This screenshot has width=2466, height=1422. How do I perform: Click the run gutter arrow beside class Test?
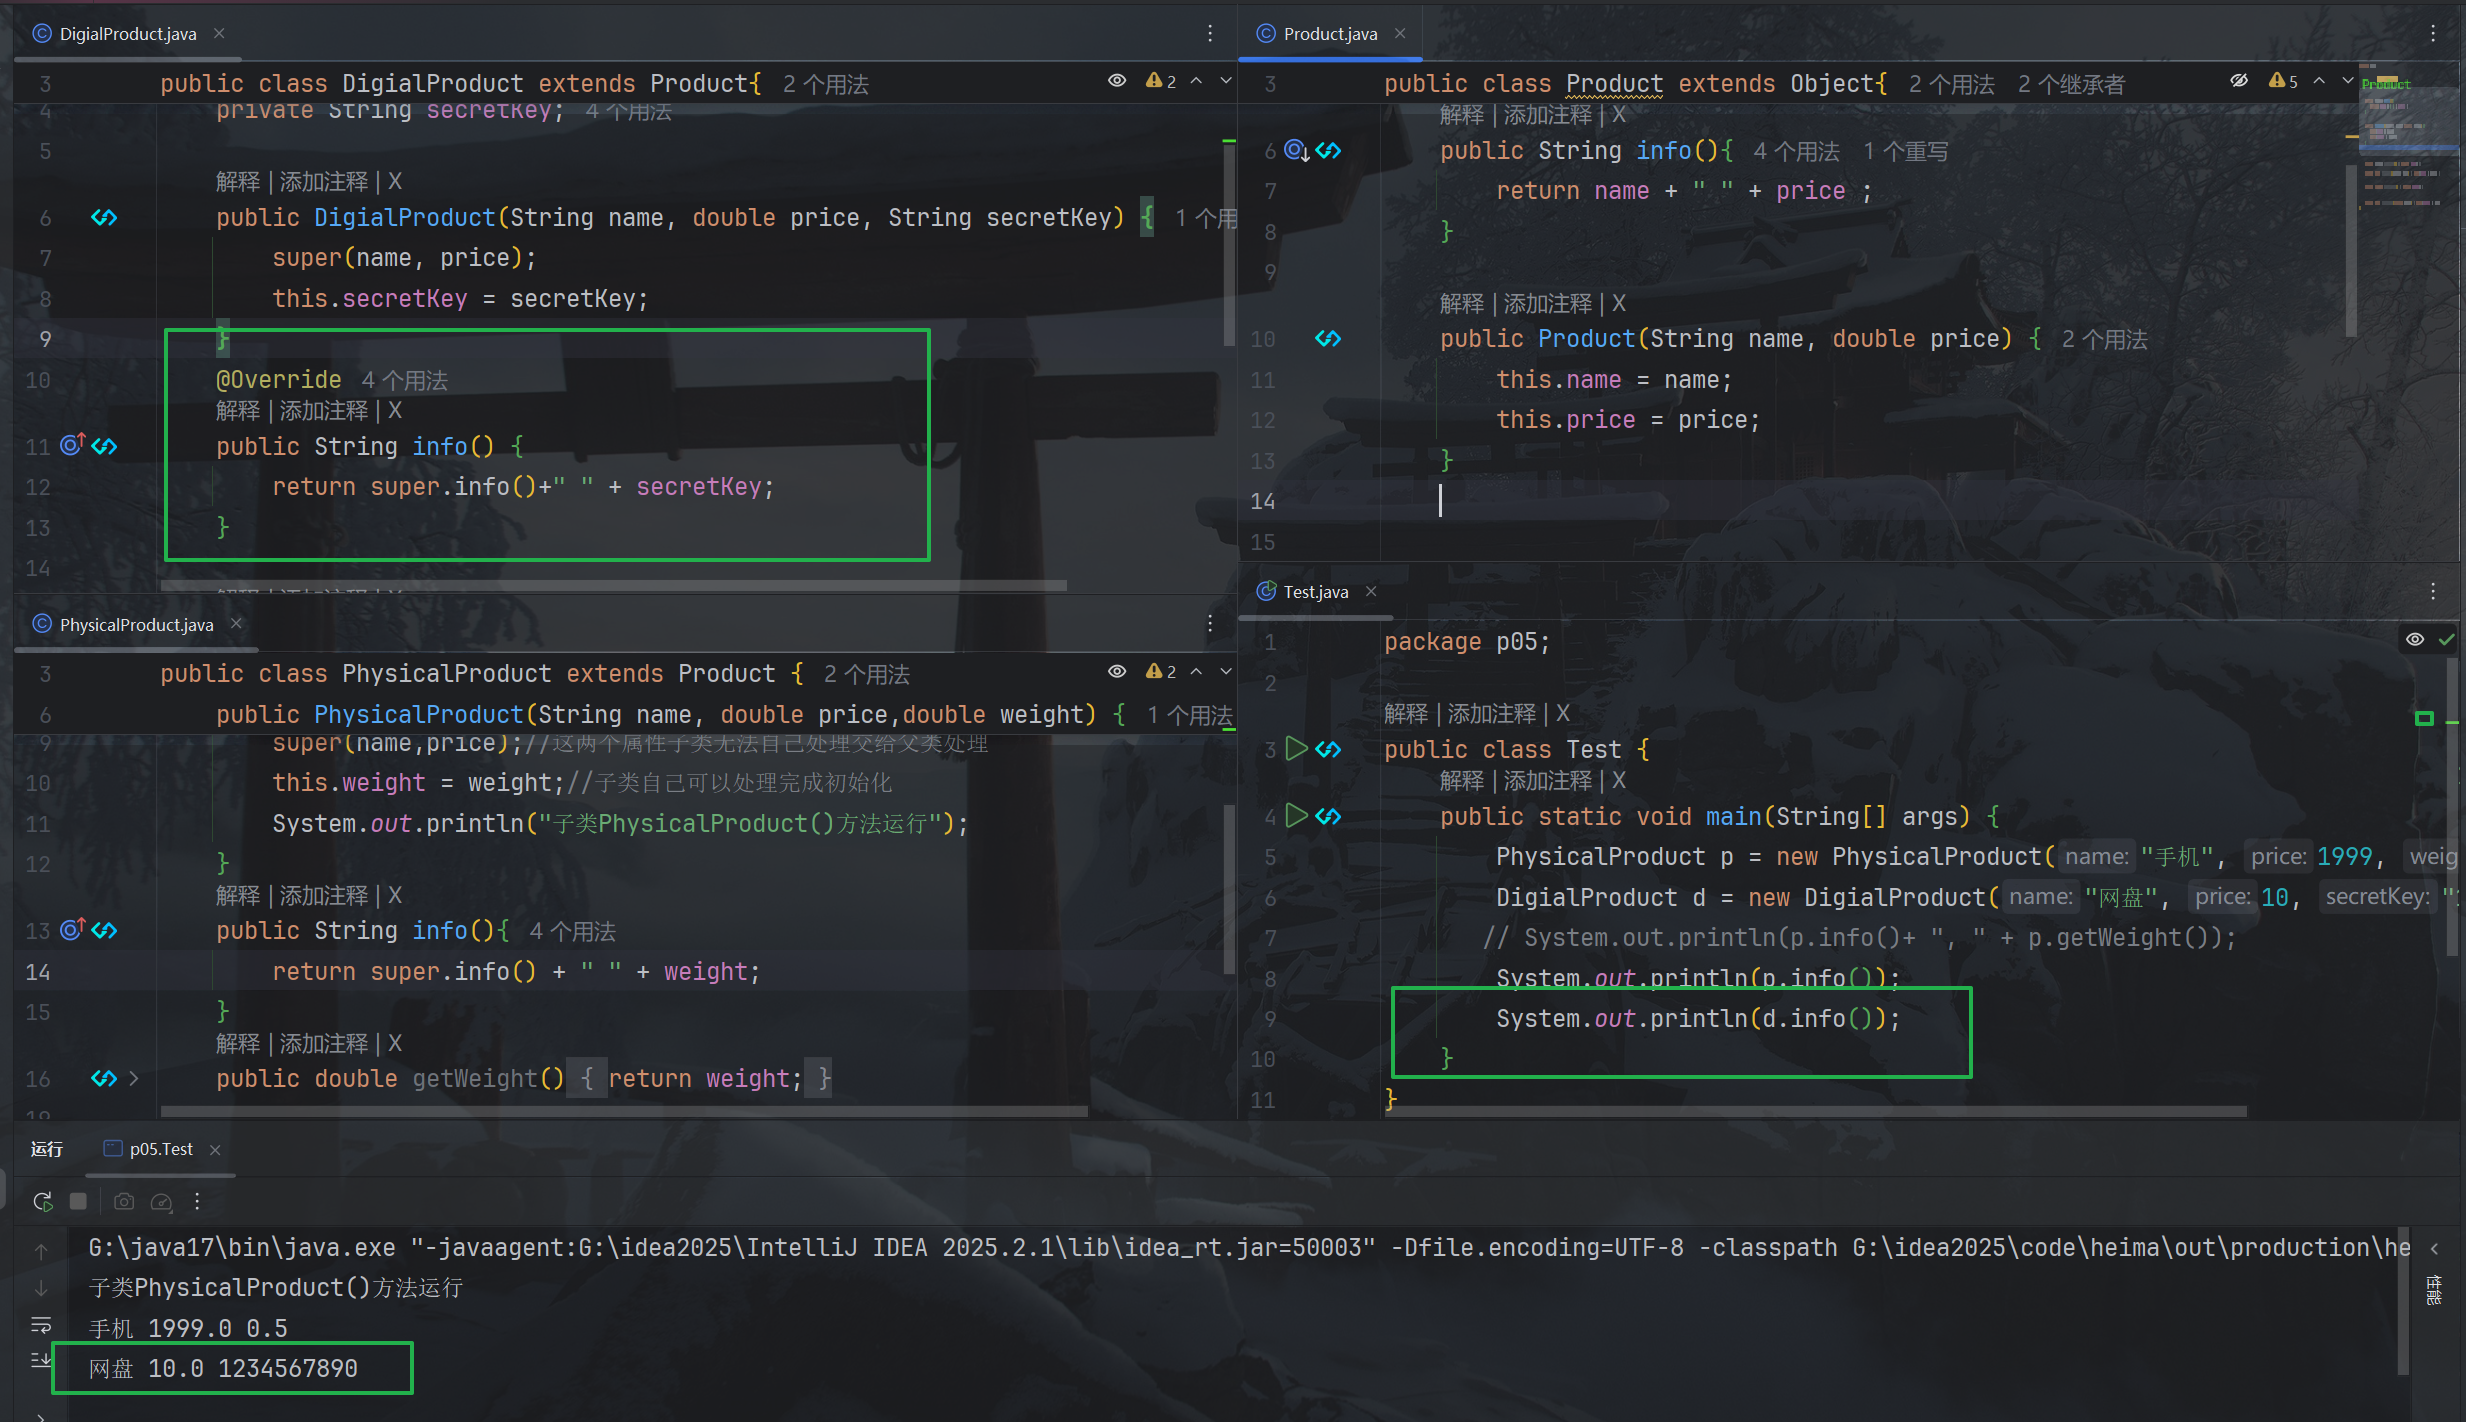click(x=1296, y=748)
